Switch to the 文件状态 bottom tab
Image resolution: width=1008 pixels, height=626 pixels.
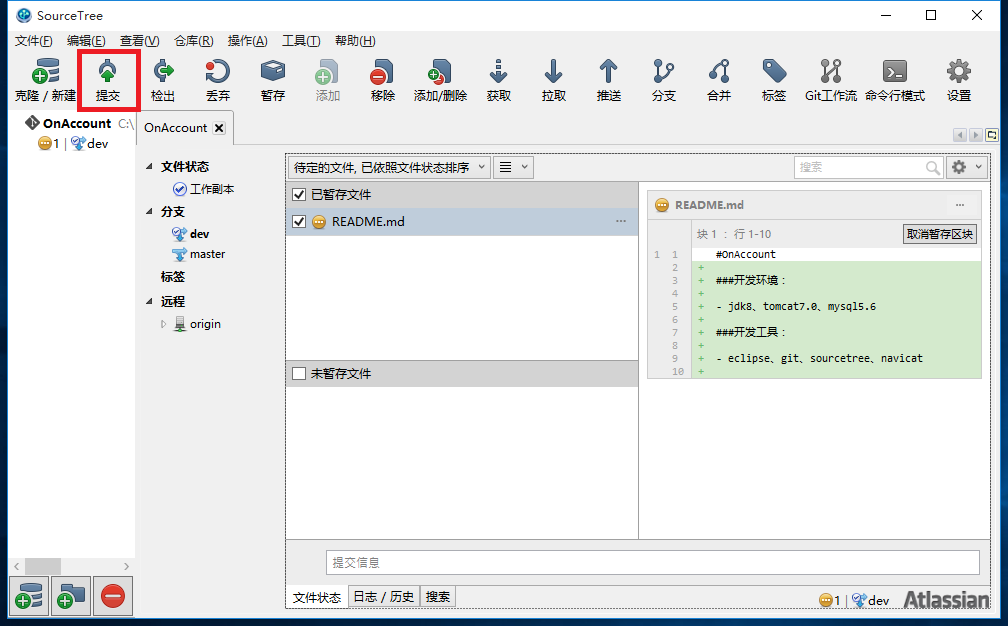[x=317, y=597]
